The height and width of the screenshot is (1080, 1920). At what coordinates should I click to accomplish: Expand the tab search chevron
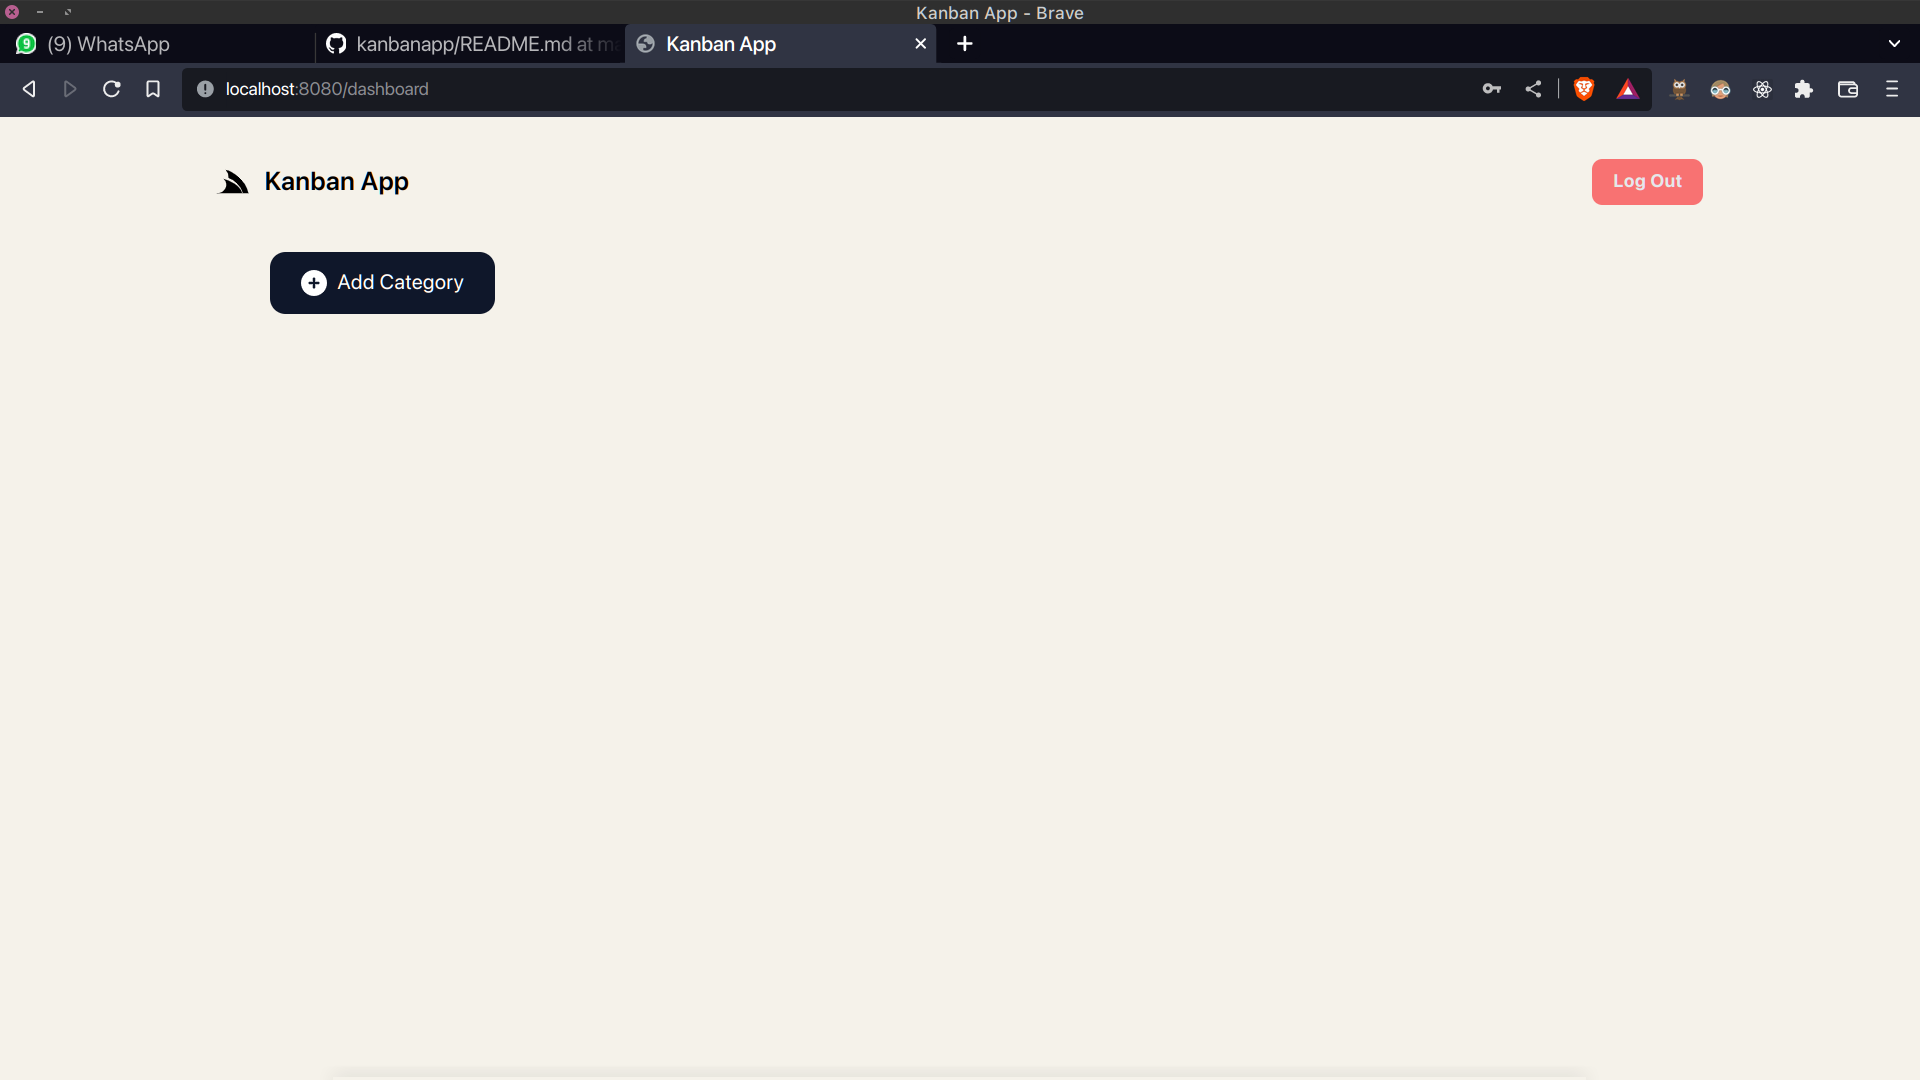point(1894,44)
